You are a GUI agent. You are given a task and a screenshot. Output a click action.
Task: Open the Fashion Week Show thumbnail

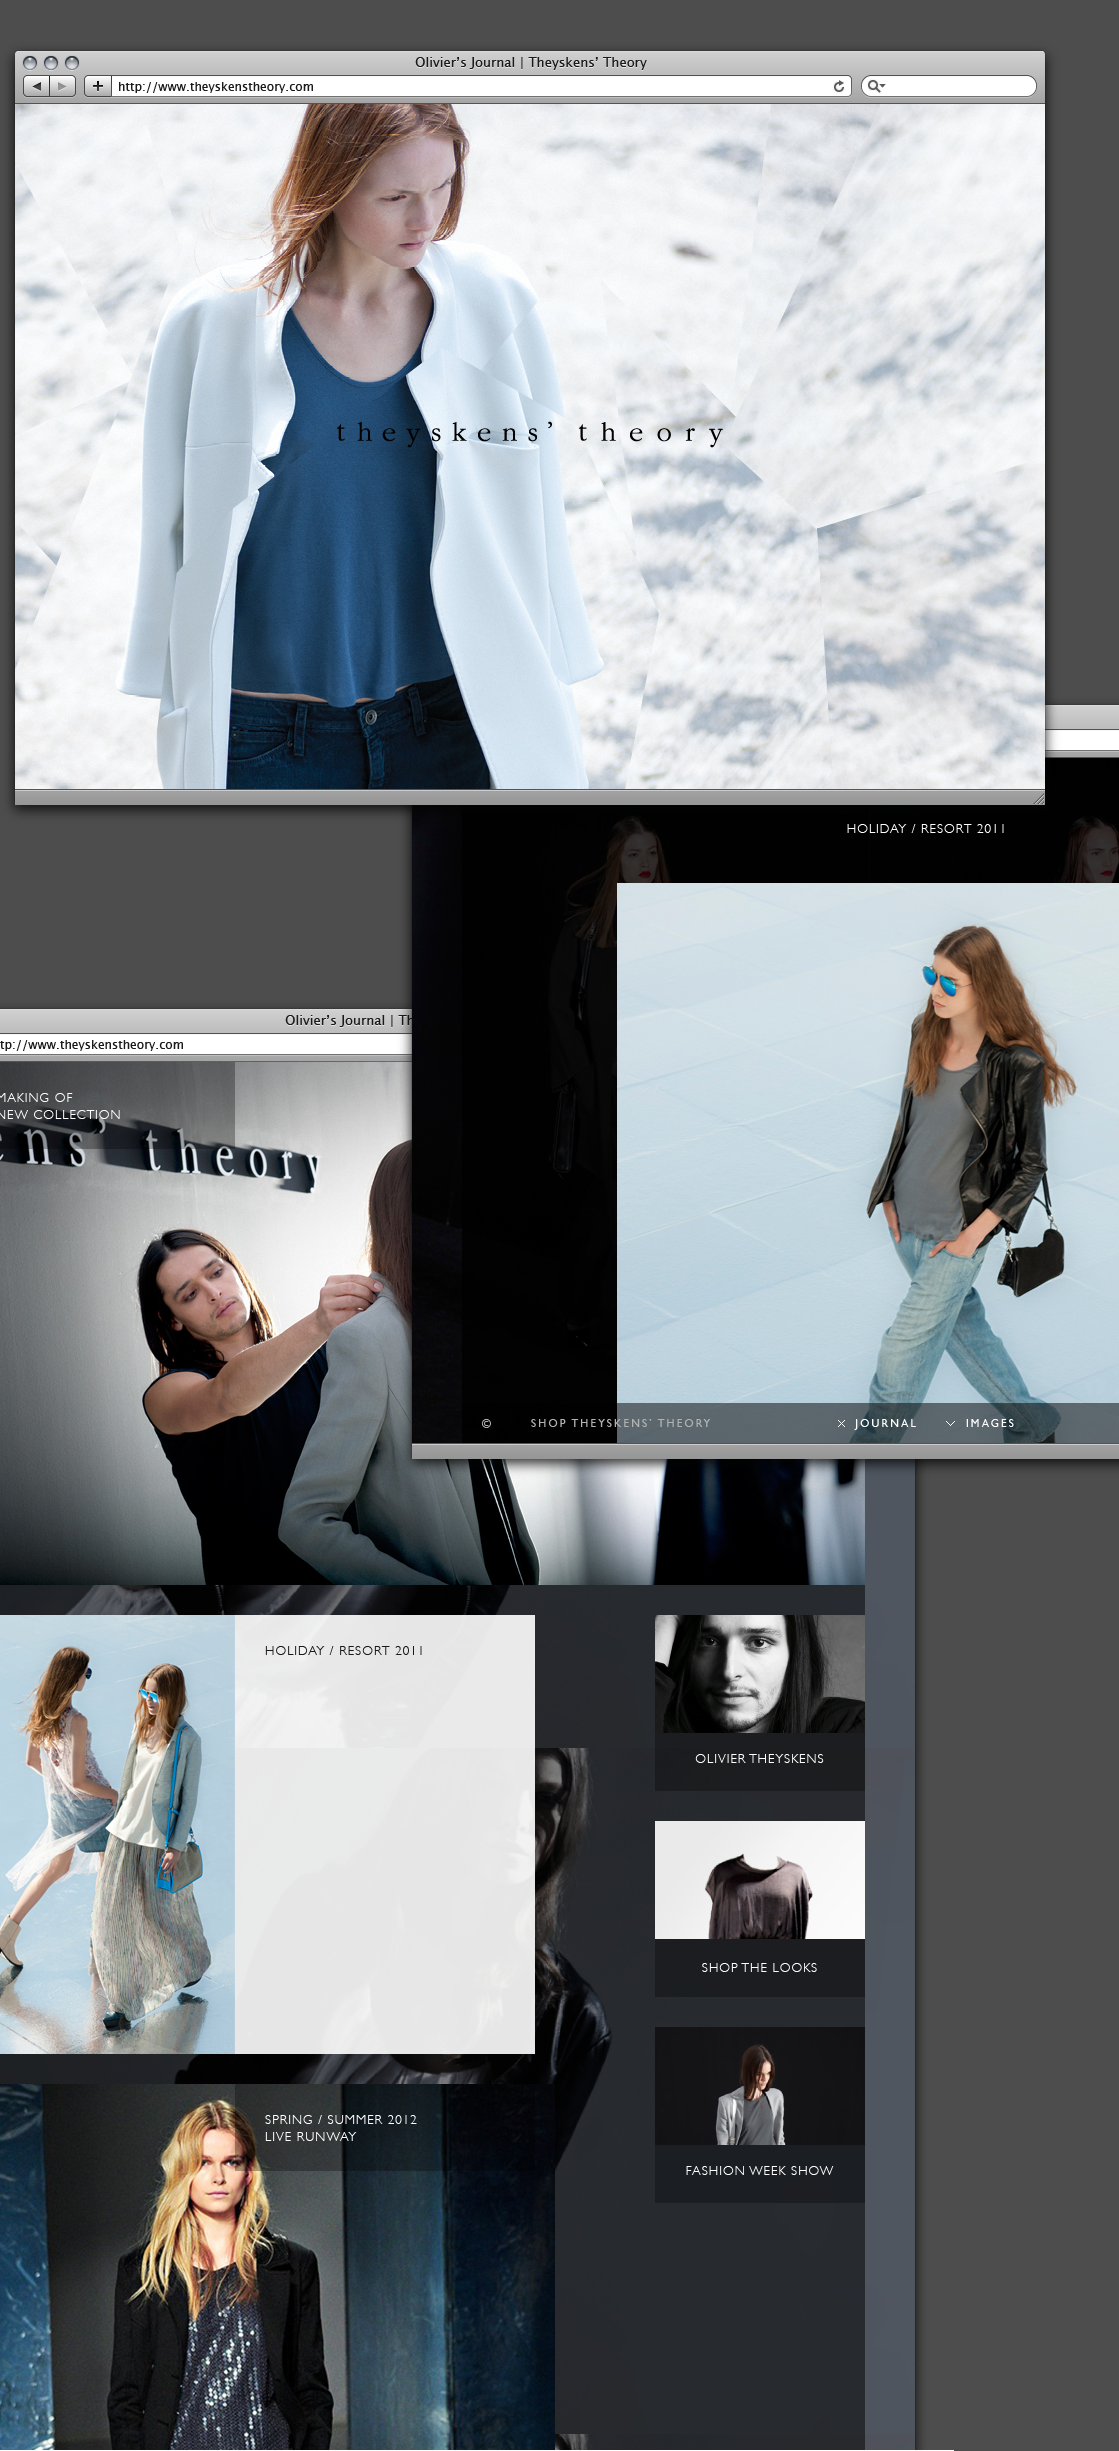(x=759, y=2086)
